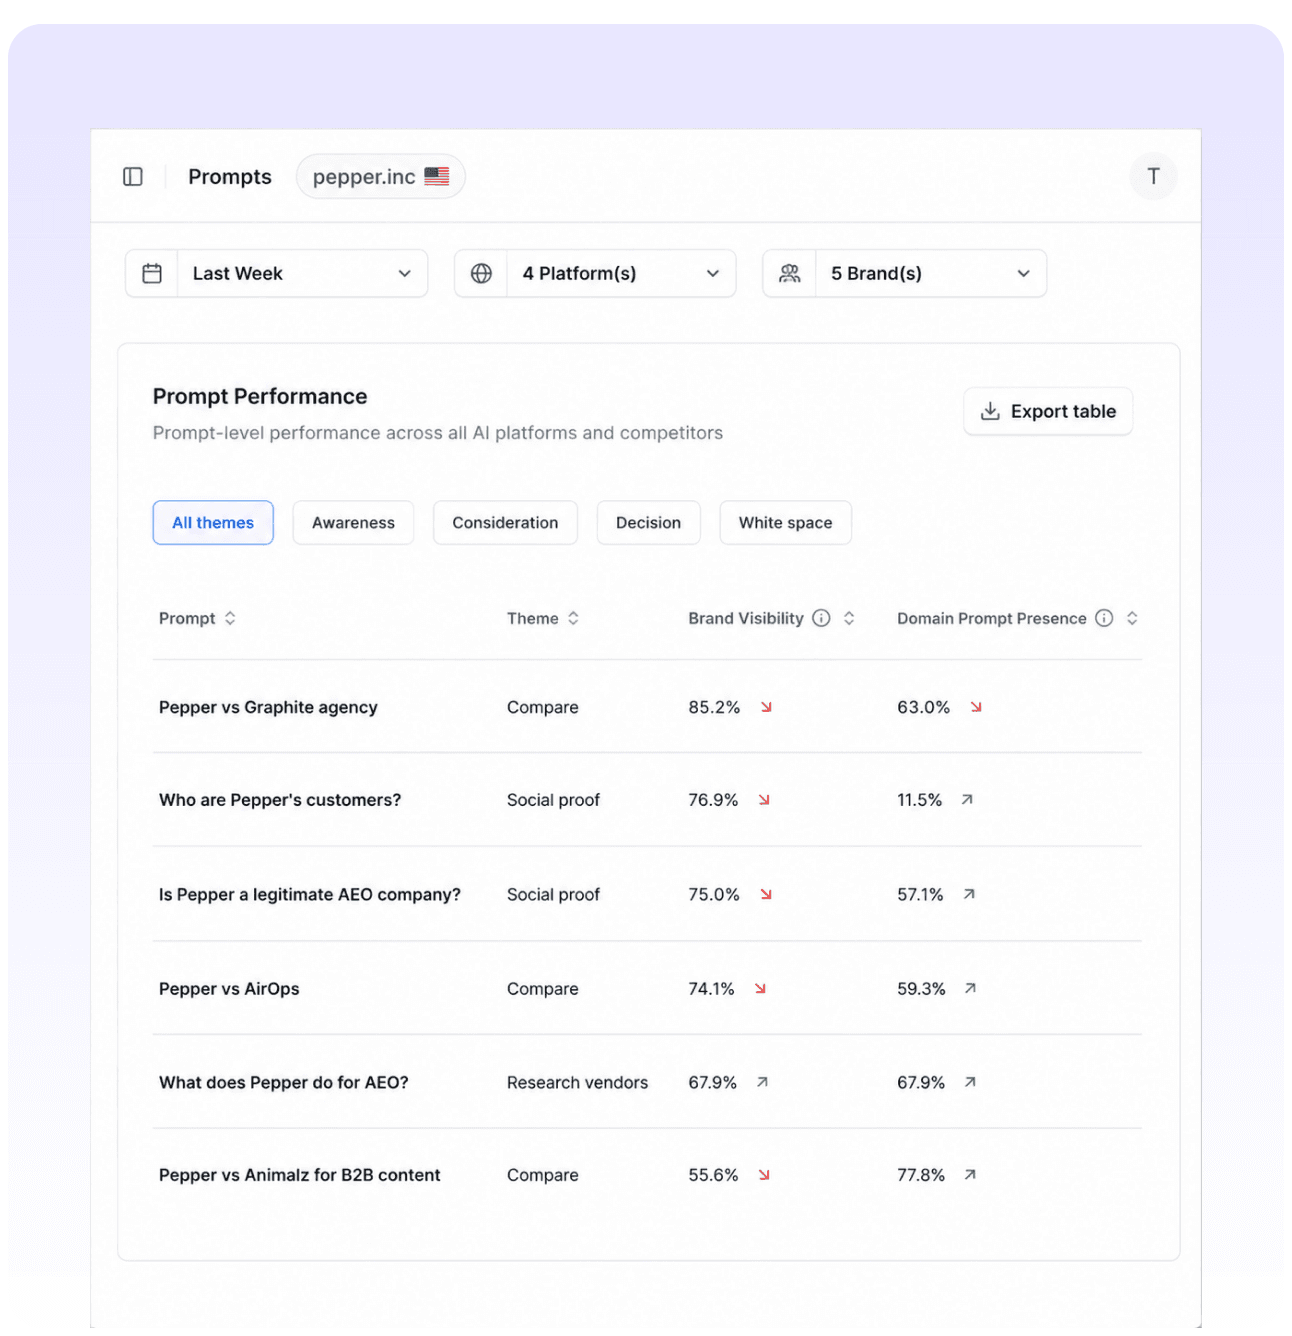Click the 11.5% domain presence value
Screen dimensions: 1292x1336
tap(919, 800)
